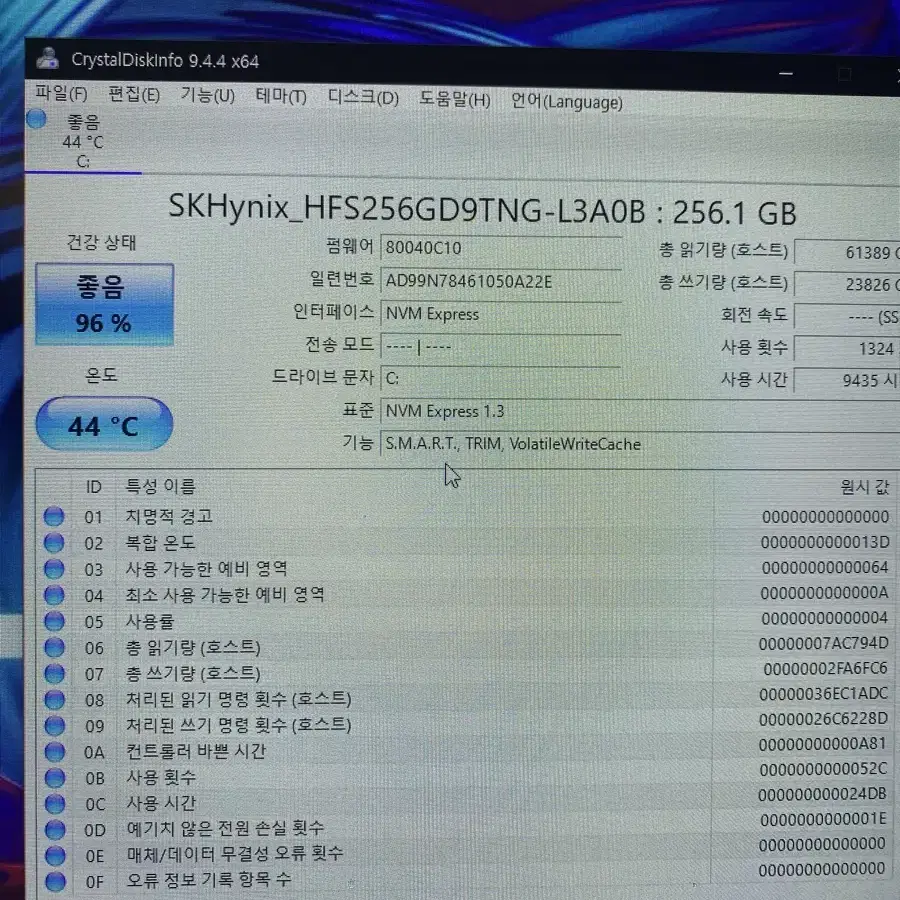Image resolution: width=900 pixels, height=900 pixels.
Task: Click status icon for row 05 사용률
Action: (x=55, y=621)
